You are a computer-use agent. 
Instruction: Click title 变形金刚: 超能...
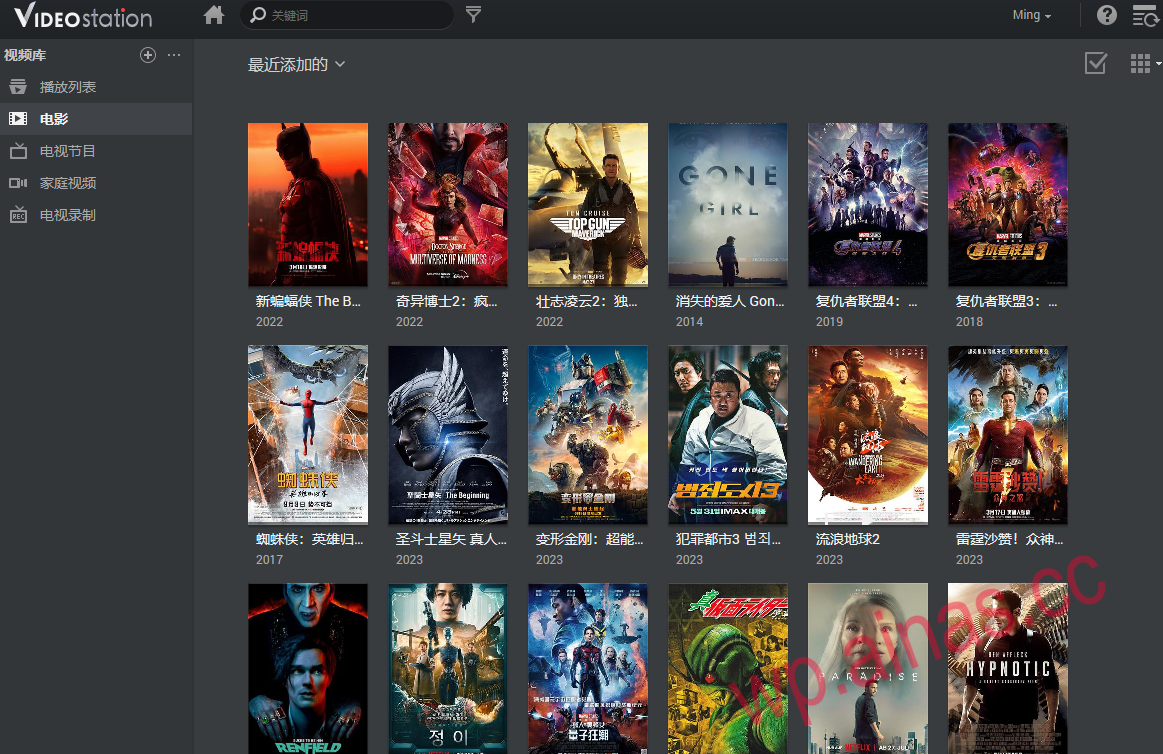click(x=589, y=539)
